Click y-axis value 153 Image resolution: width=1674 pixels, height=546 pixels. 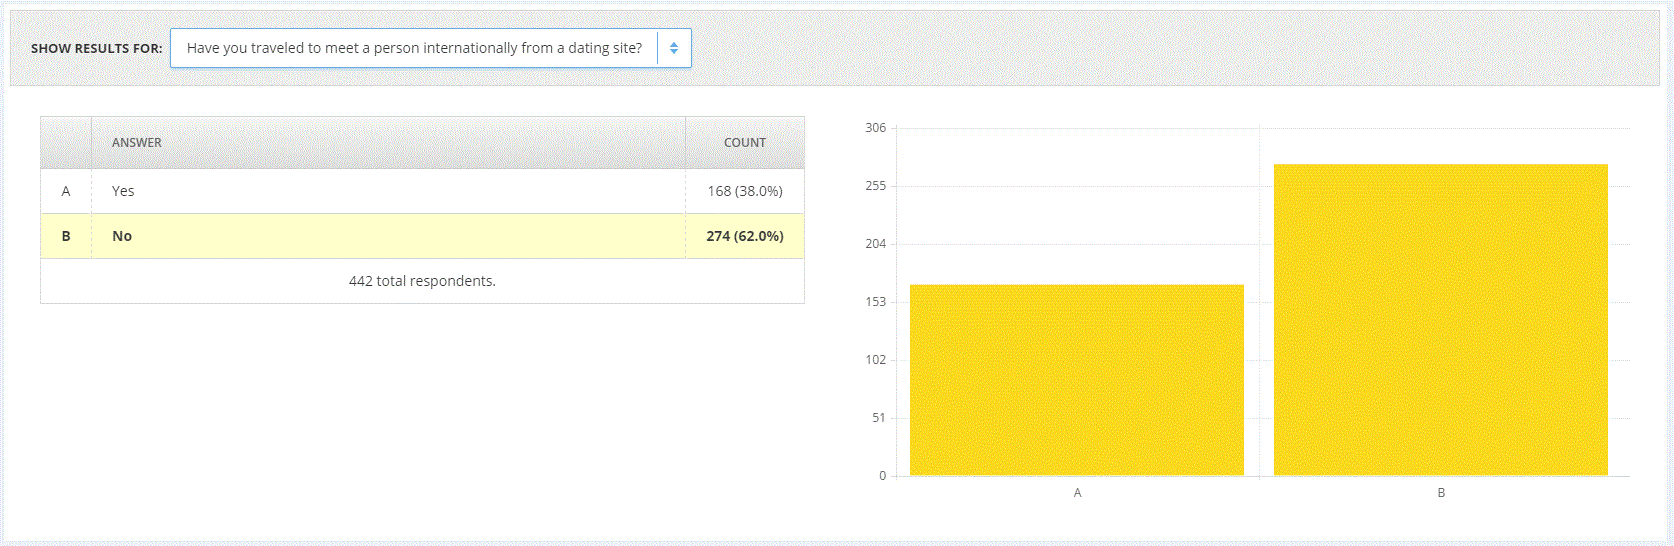pos(876,302)
